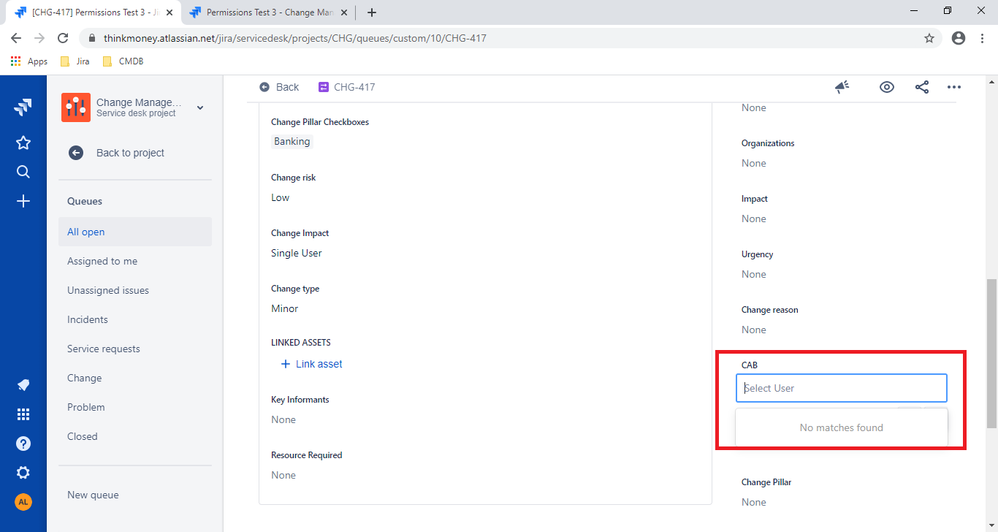Close the second Permissions Test 3 tab
Image resolution: width=998 pixels, height=532 pixels.
(344, 12)
